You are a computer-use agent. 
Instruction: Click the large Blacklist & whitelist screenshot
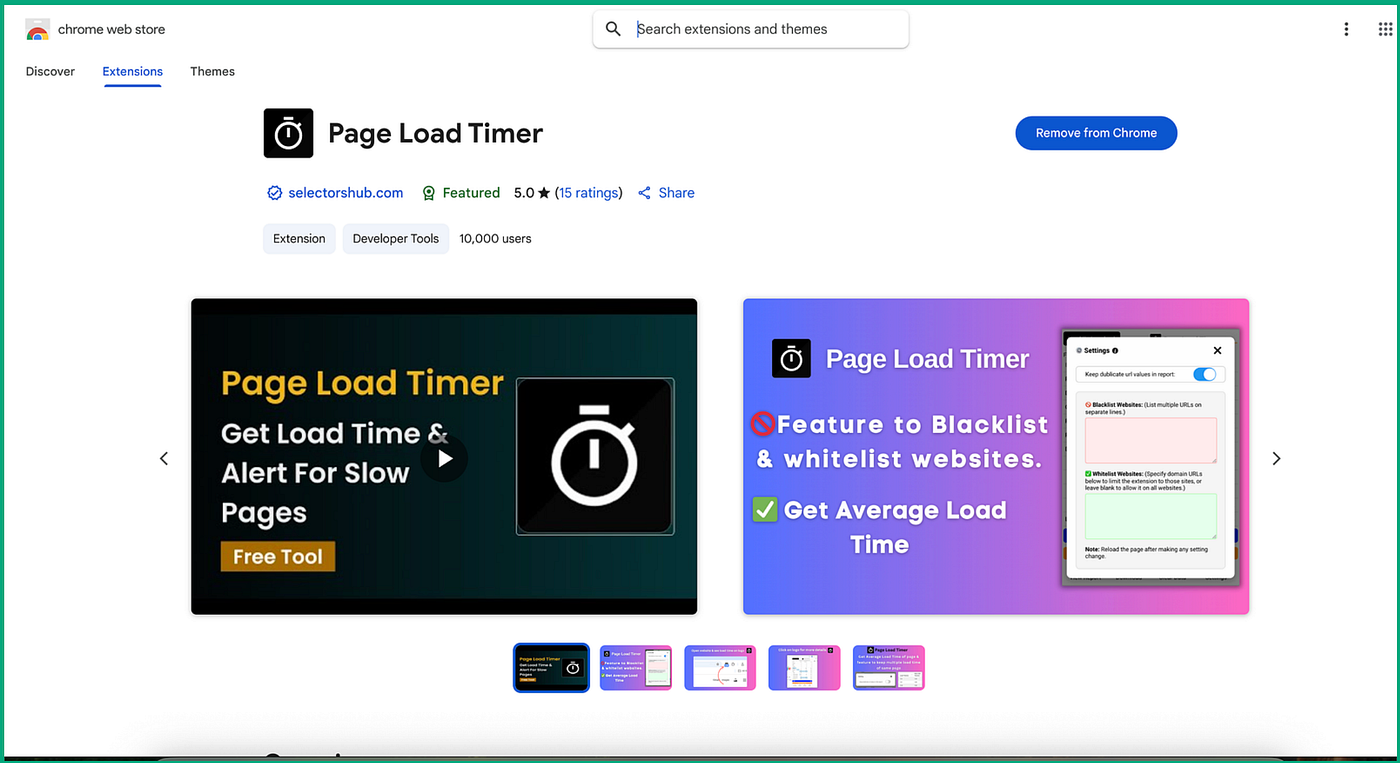tap(996, 456)
